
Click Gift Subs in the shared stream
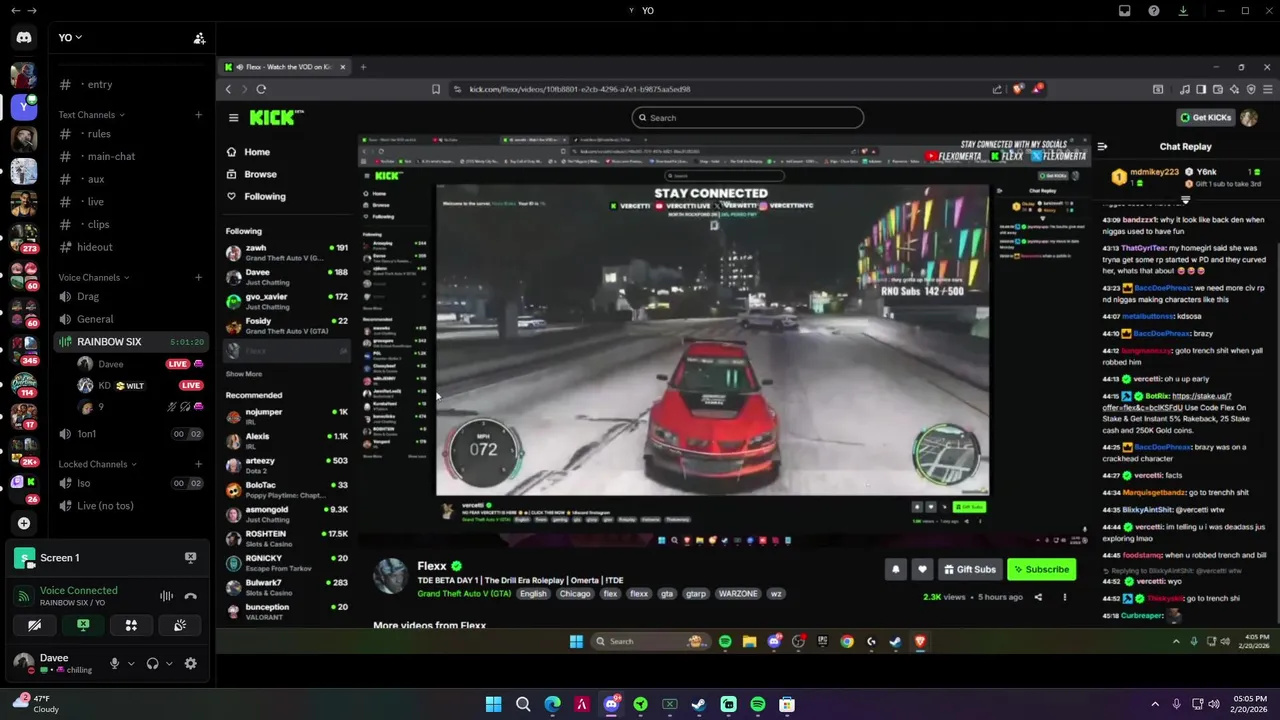[969, 569]
